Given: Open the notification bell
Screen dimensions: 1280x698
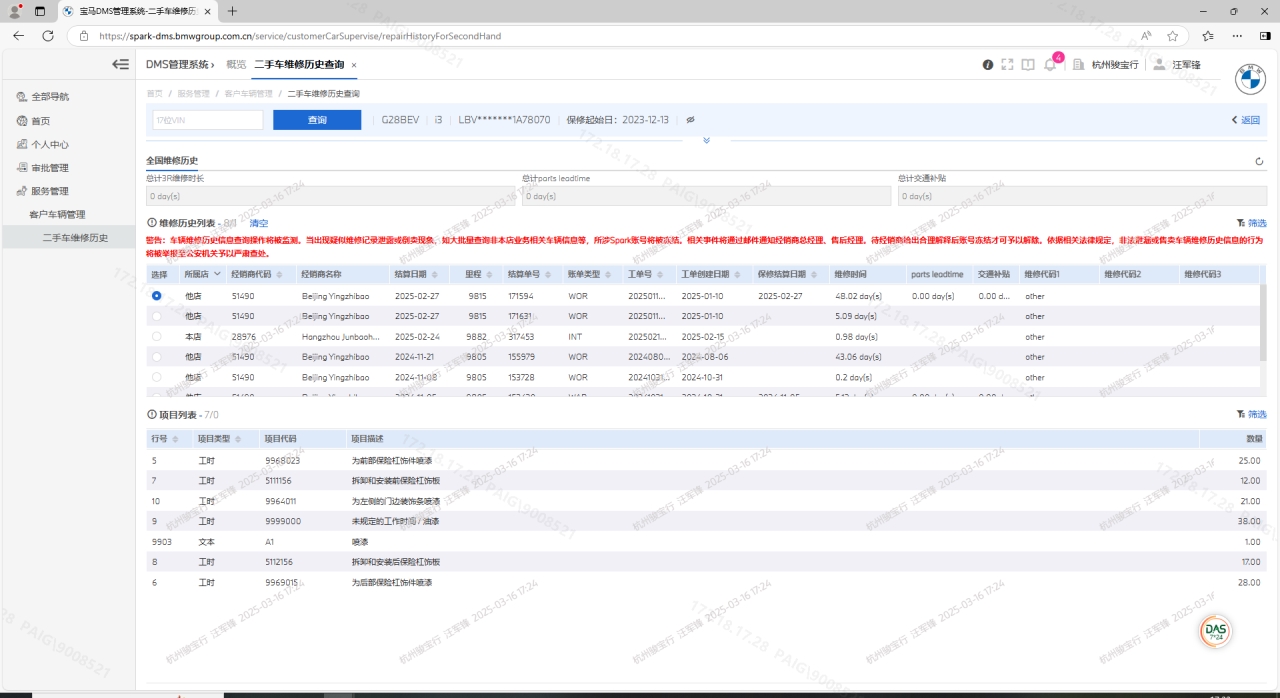Looking at the screenshot, I should coord(1050,65).
